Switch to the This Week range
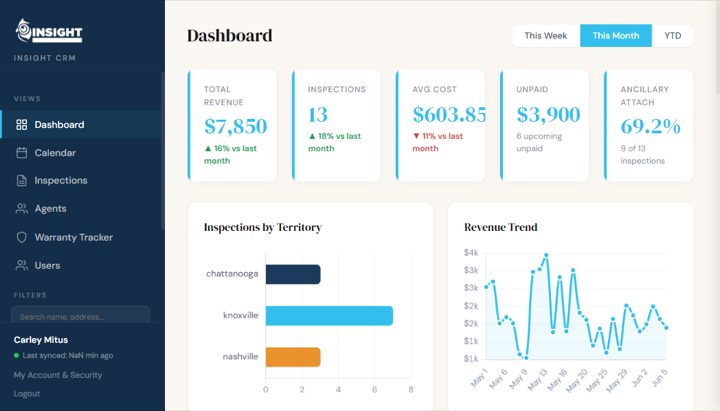Screen dimensions: 720x411 point(546,35)
